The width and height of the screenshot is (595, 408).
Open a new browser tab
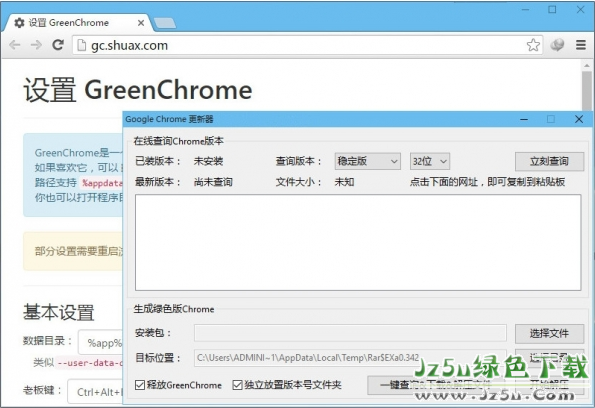(165, 23)
